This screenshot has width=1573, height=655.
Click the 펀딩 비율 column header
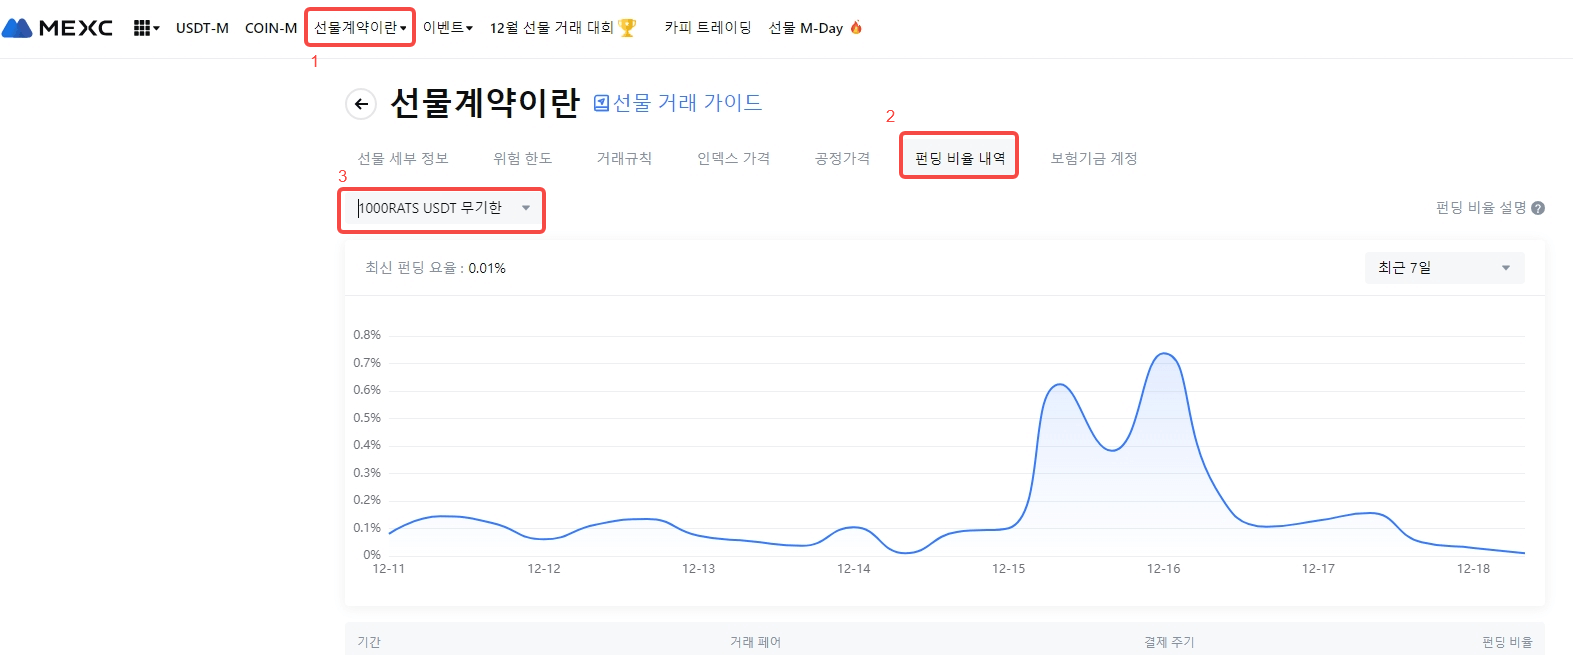[1506, 642]
